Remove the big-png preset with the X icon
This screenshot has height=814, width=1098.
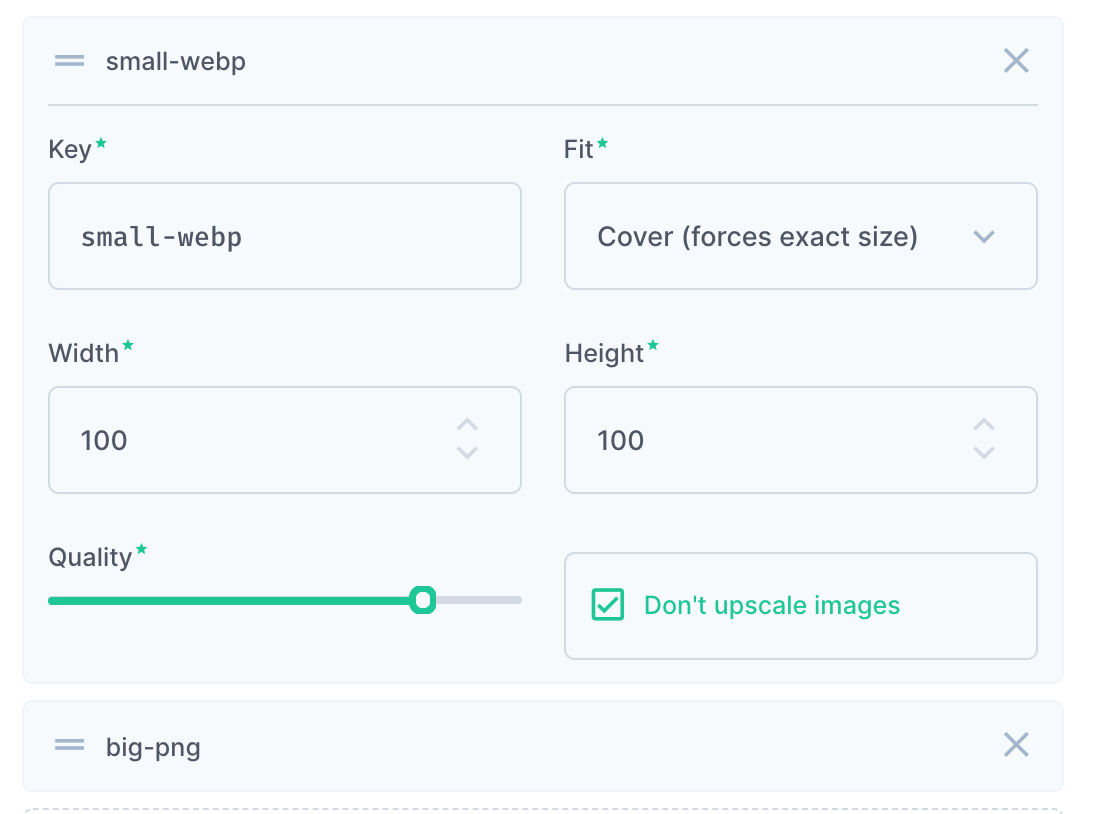(1016, 745)
